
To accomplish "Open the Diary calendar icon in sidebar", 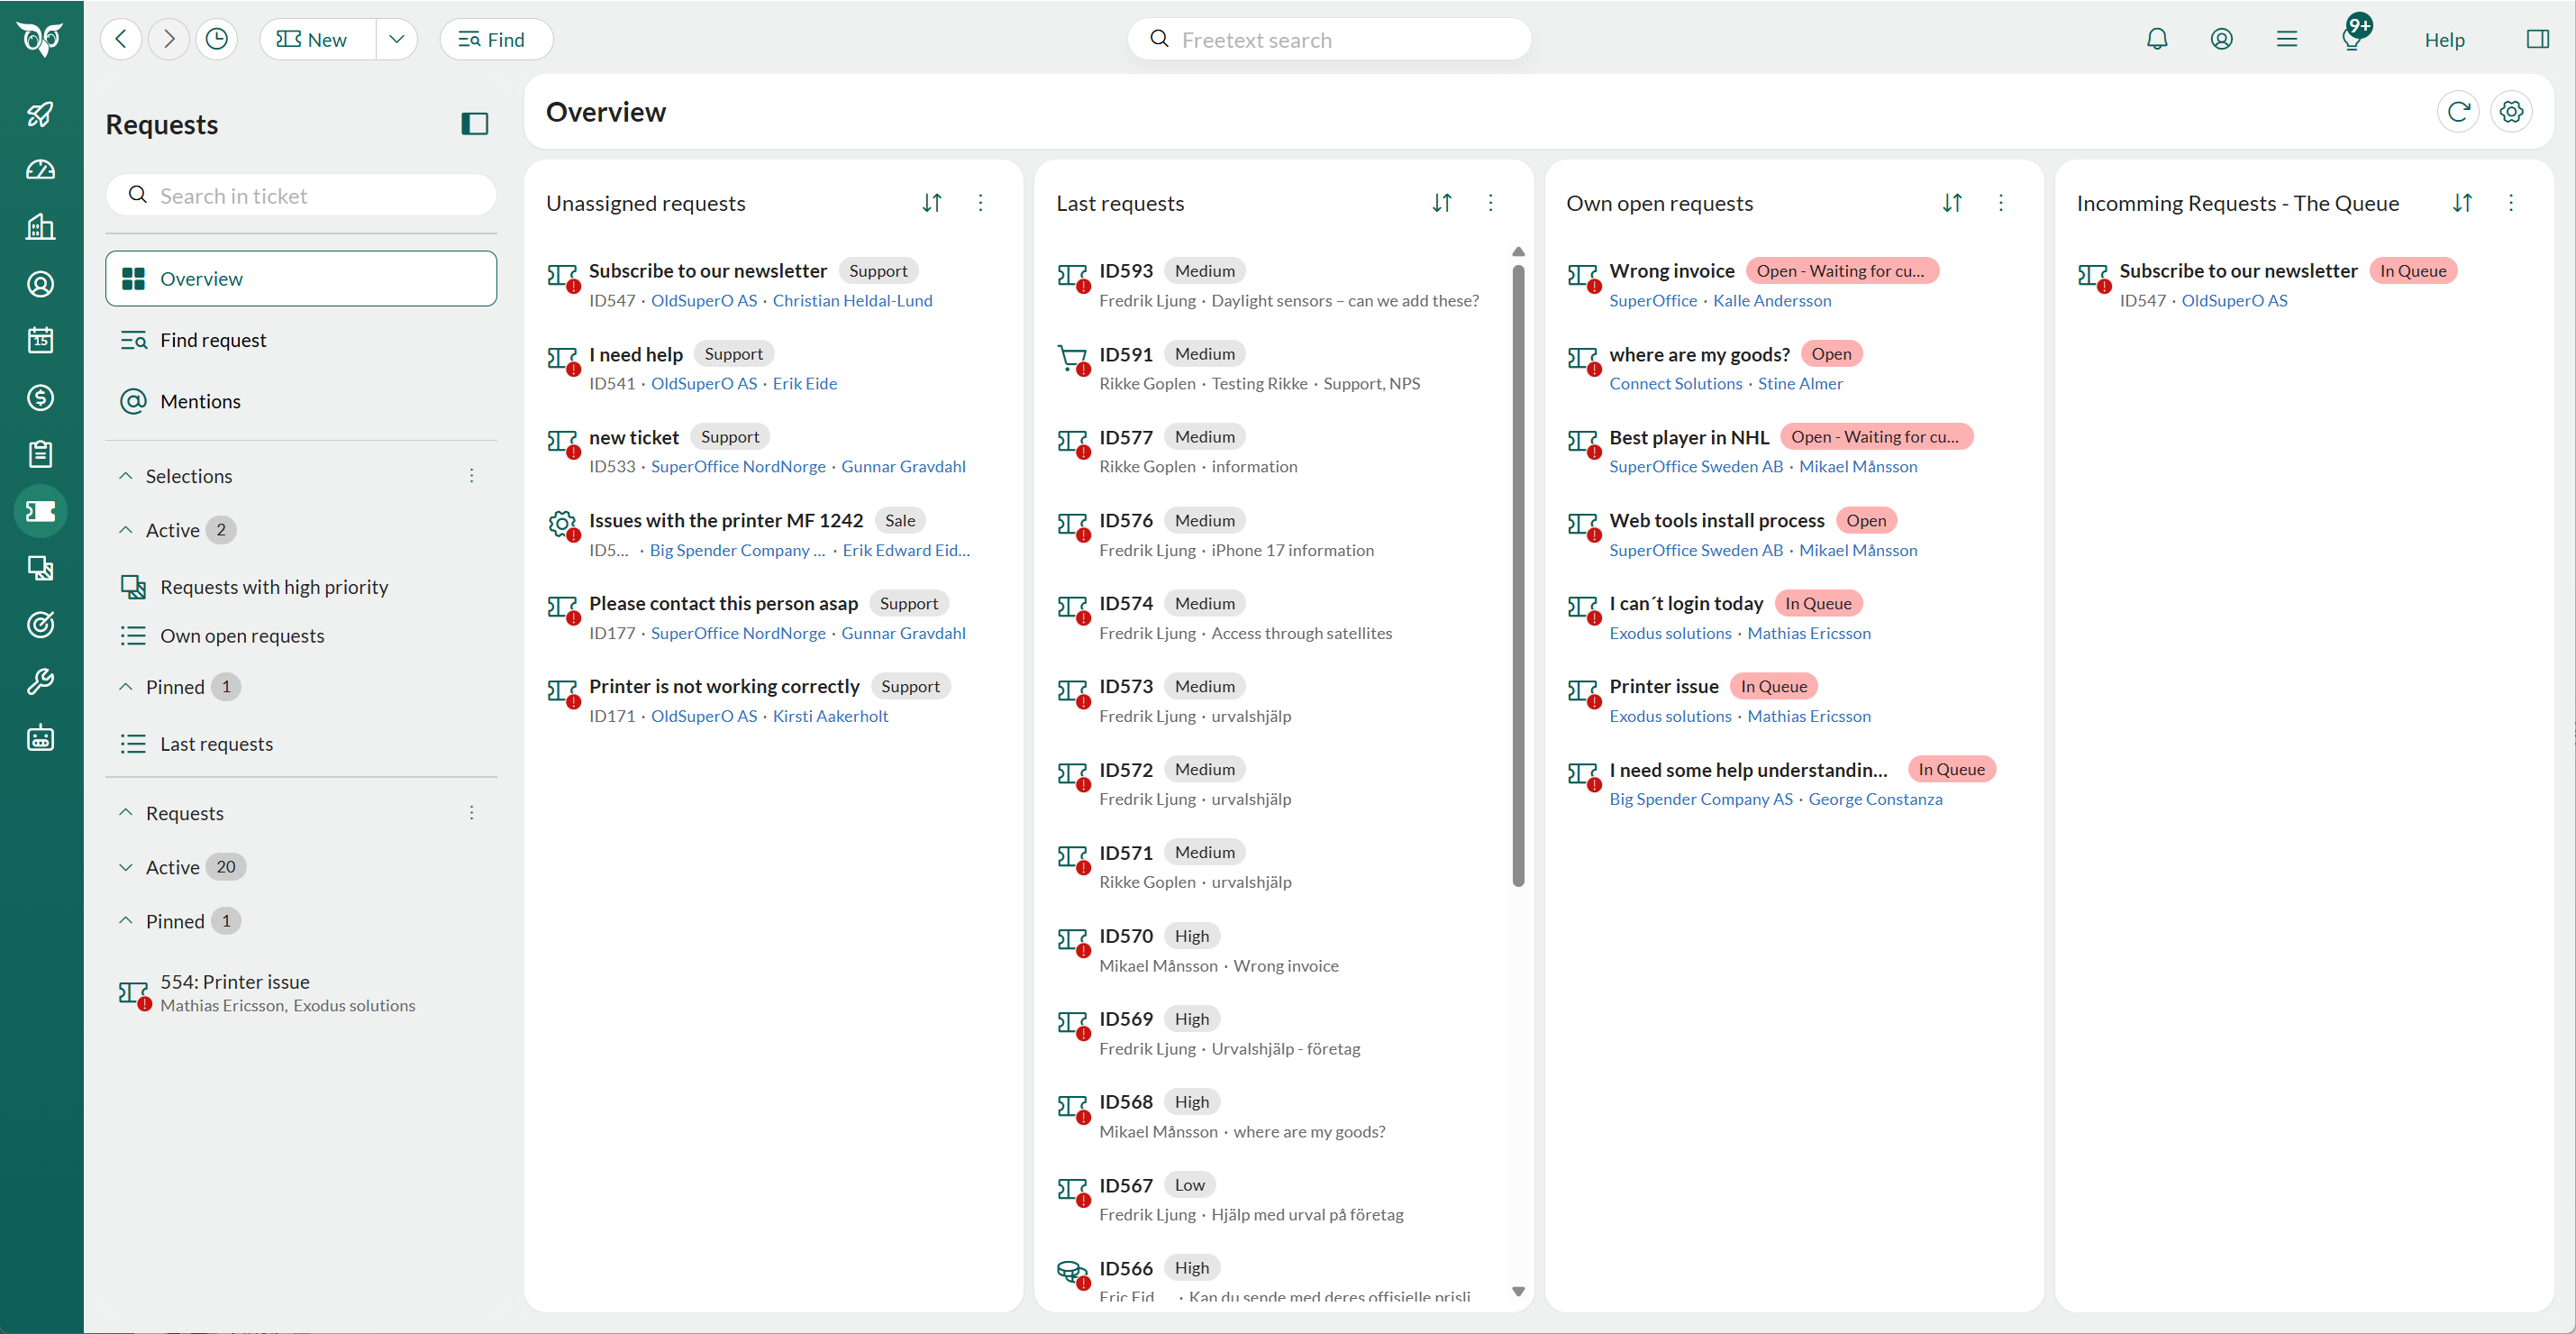I will (x=40, y=341).
